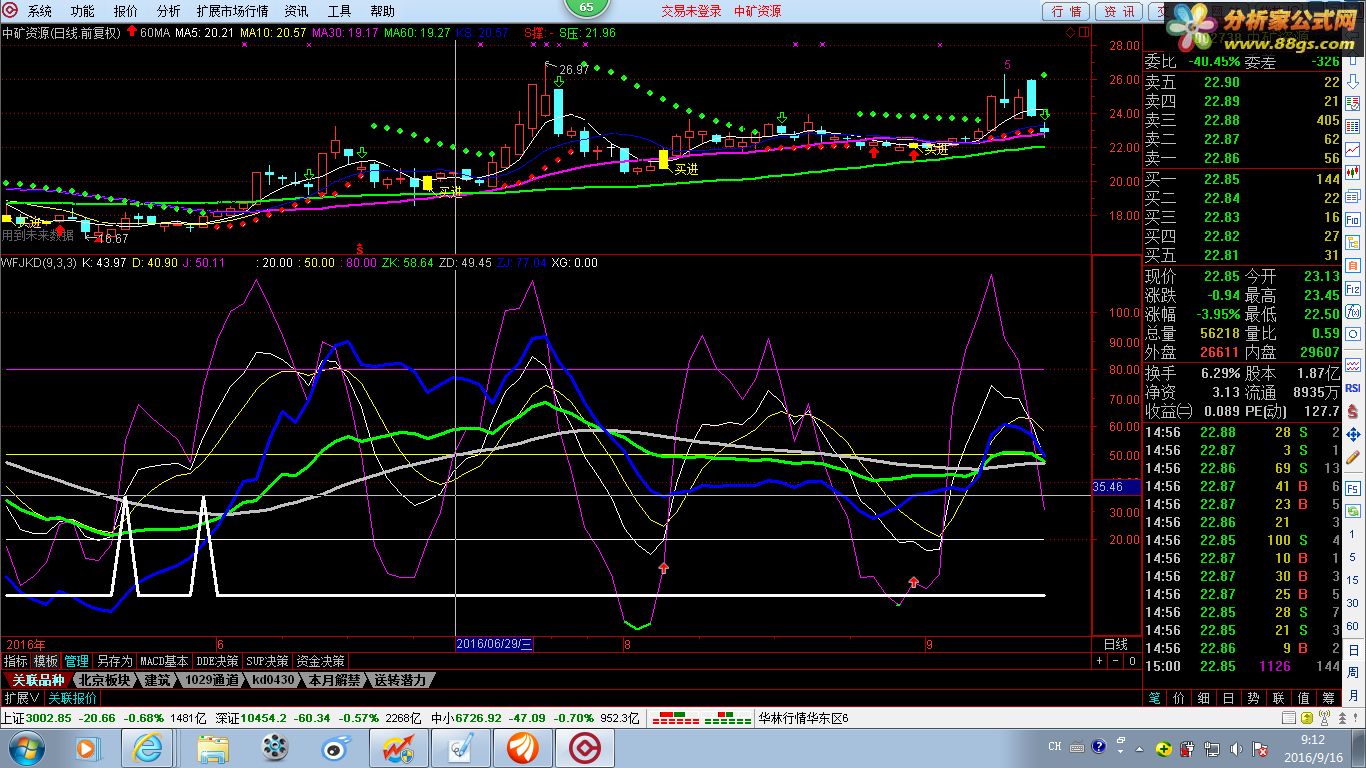
Task: Click the tree structure icon in right toolbar
Action: pos(1353,242)
